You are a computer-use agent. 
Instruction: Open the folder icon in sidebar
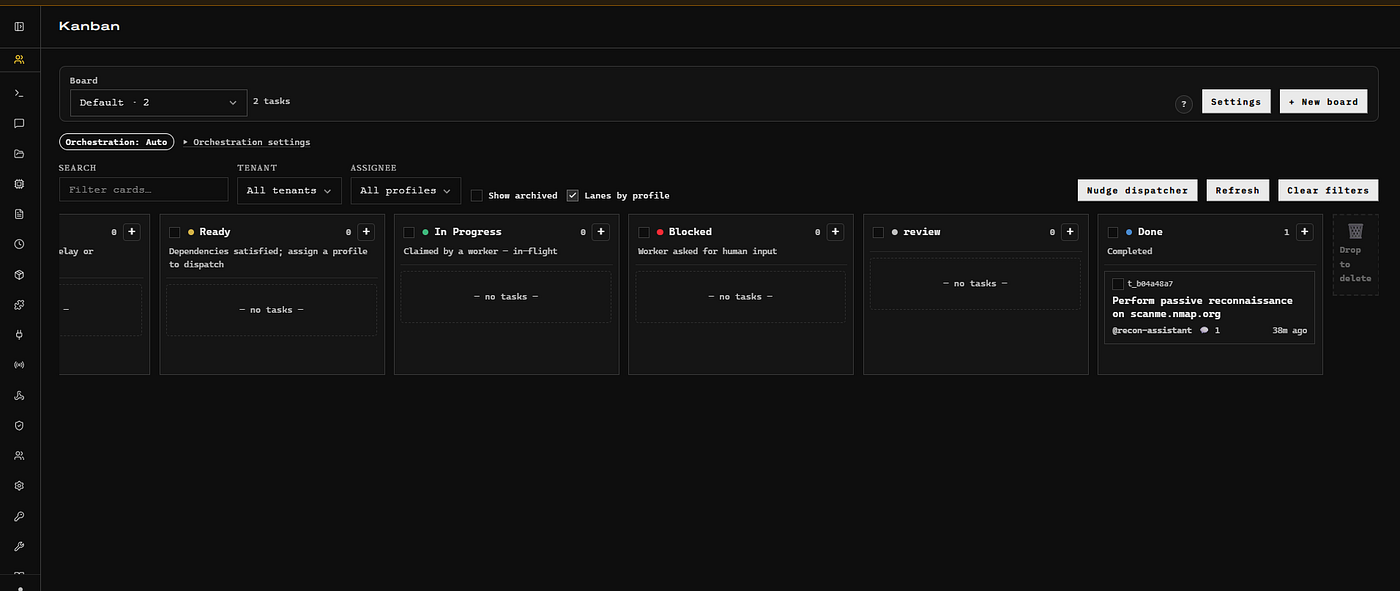pos(19,154)
